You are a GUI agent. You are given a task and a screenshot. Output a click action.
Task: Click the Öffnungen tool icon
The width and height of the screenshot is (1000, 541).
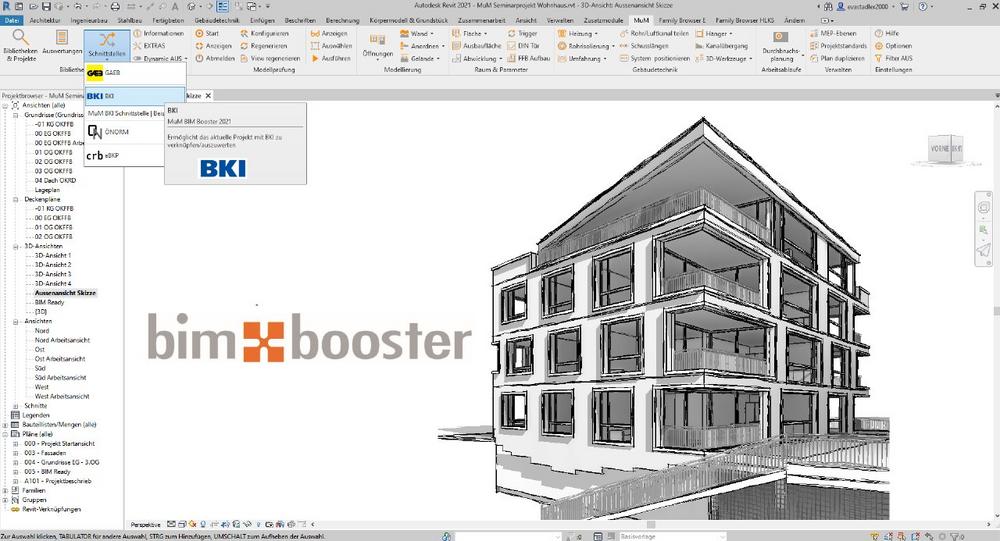(378, 46)
